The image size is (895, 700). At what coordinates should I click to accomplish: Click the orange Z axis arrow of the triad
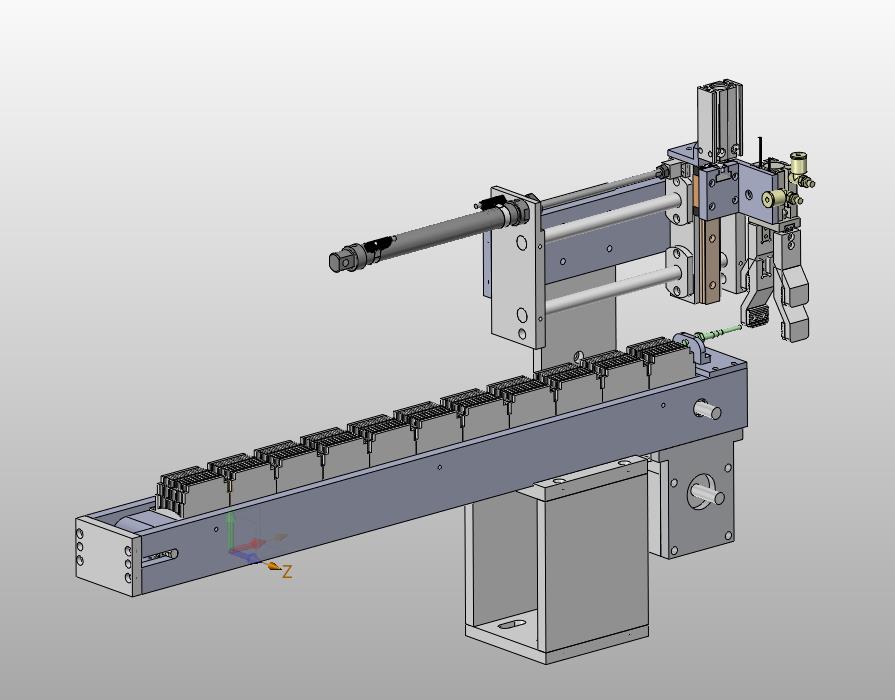click(275, 566)
